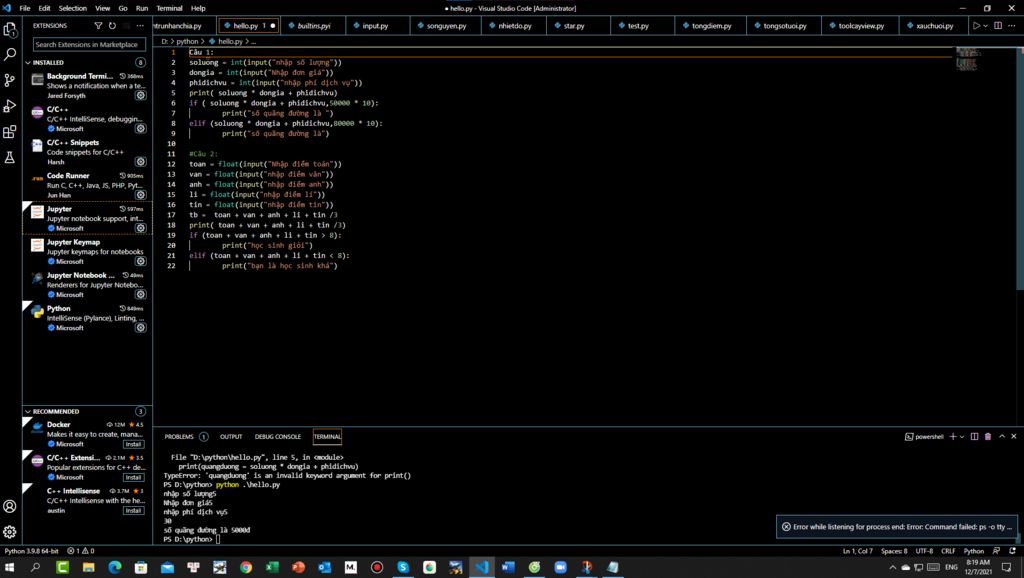Open the Source Control view

point(10,80)
